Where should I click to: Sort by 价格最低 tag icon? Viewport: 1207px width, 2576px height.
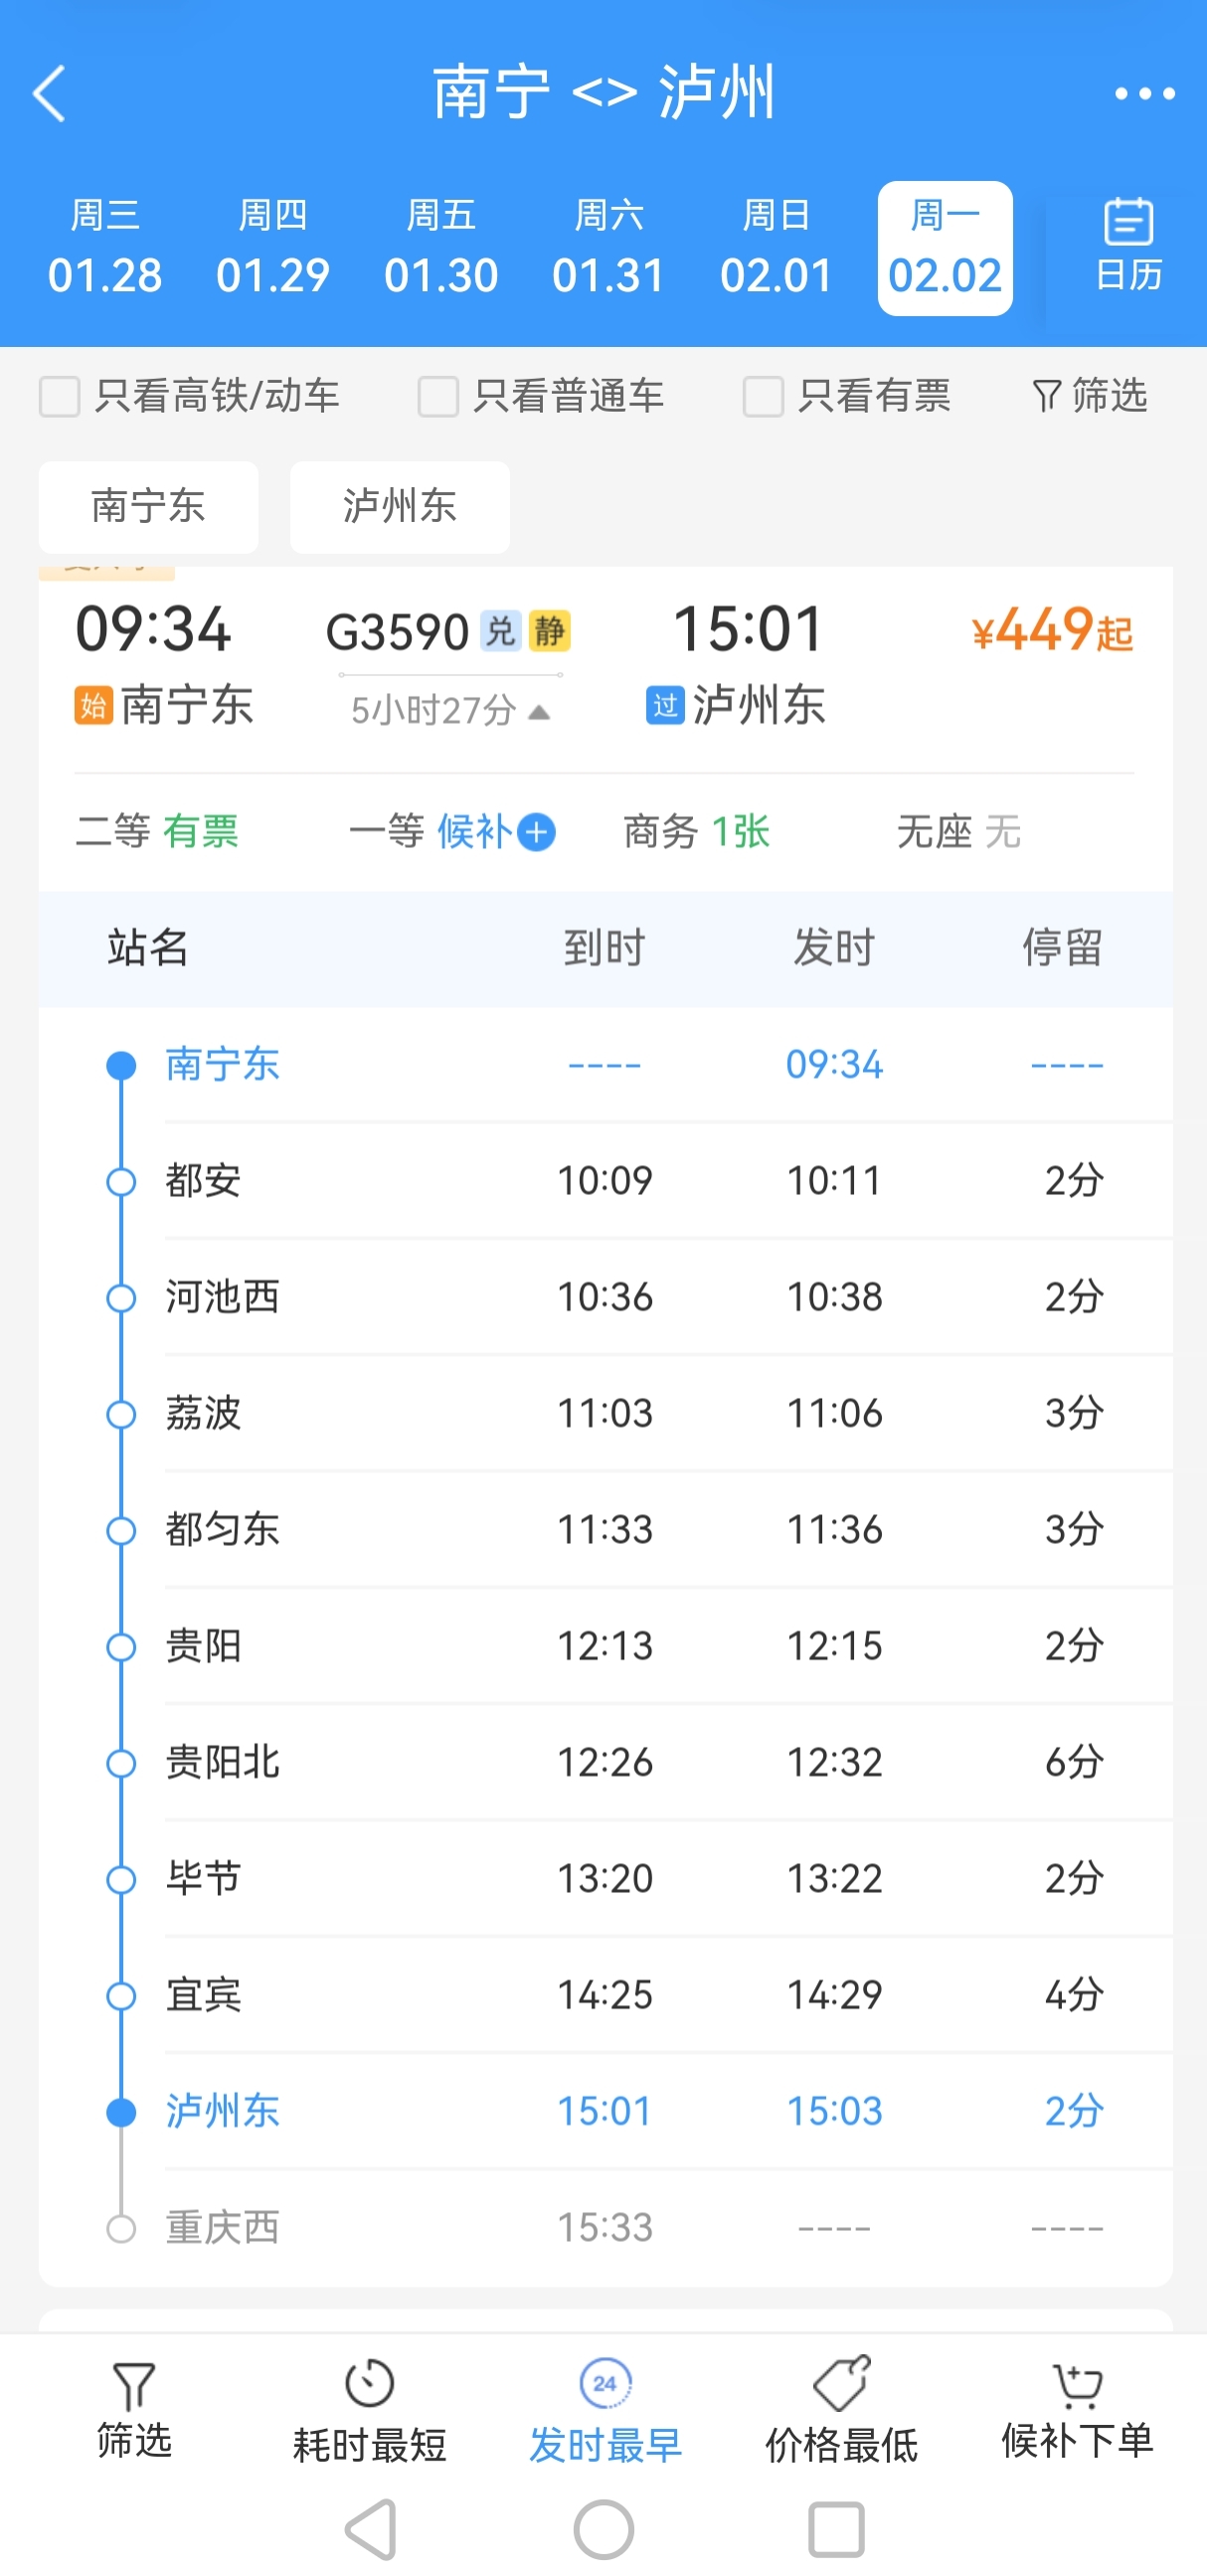841,2384
